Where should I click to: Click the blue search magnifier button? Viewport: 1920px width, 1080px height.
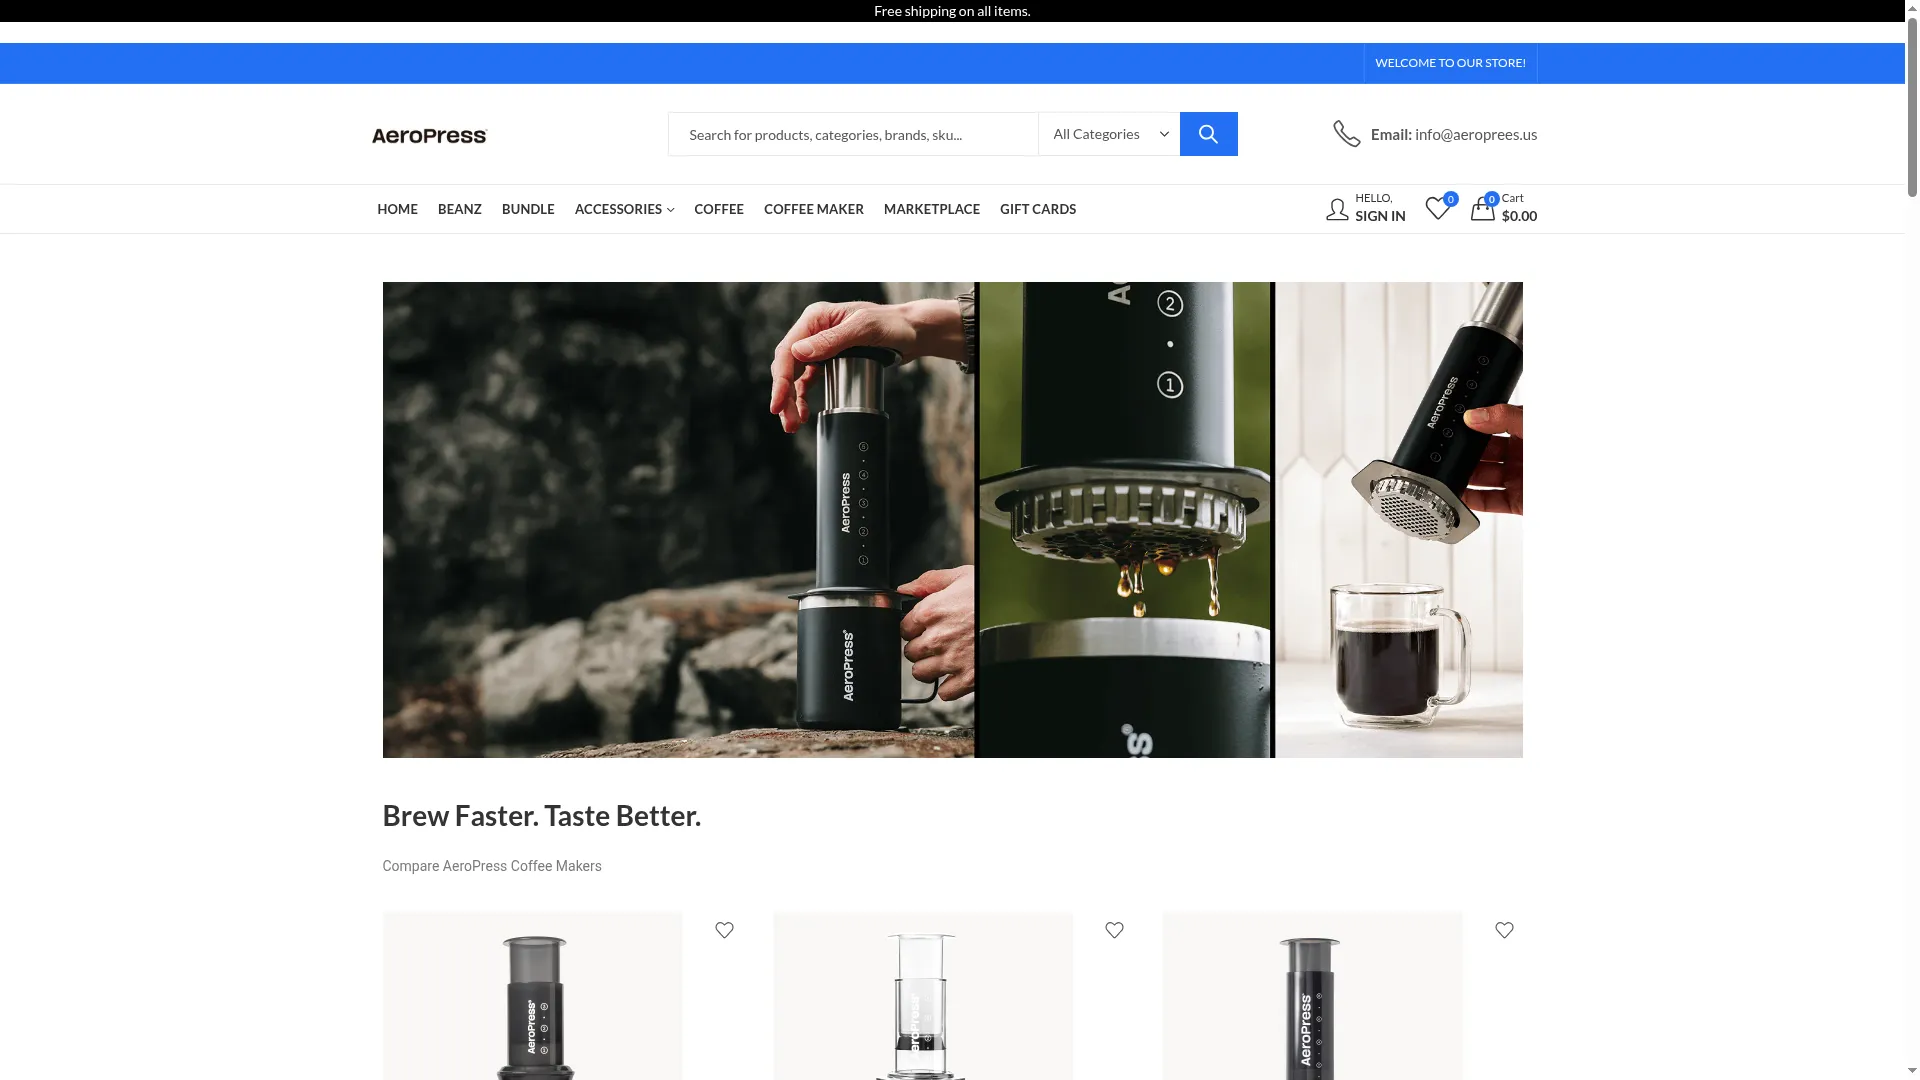(x=1208, y=134)
